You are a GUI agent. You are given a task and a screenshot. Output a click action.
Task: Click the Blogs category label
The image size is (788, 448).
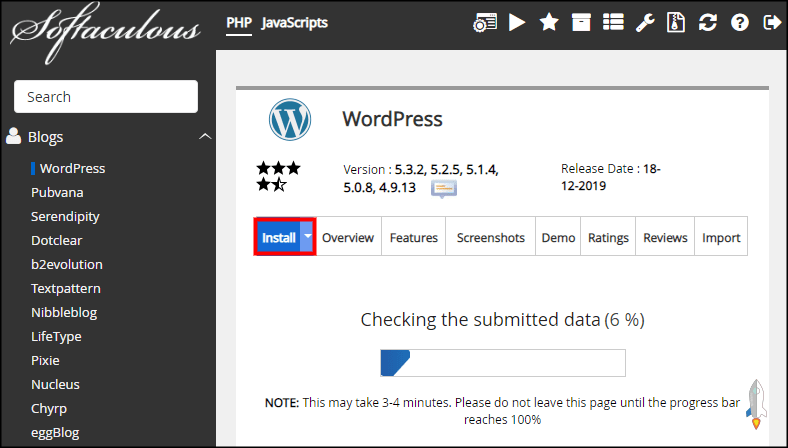pyautogui.click(x=46, y=137)
